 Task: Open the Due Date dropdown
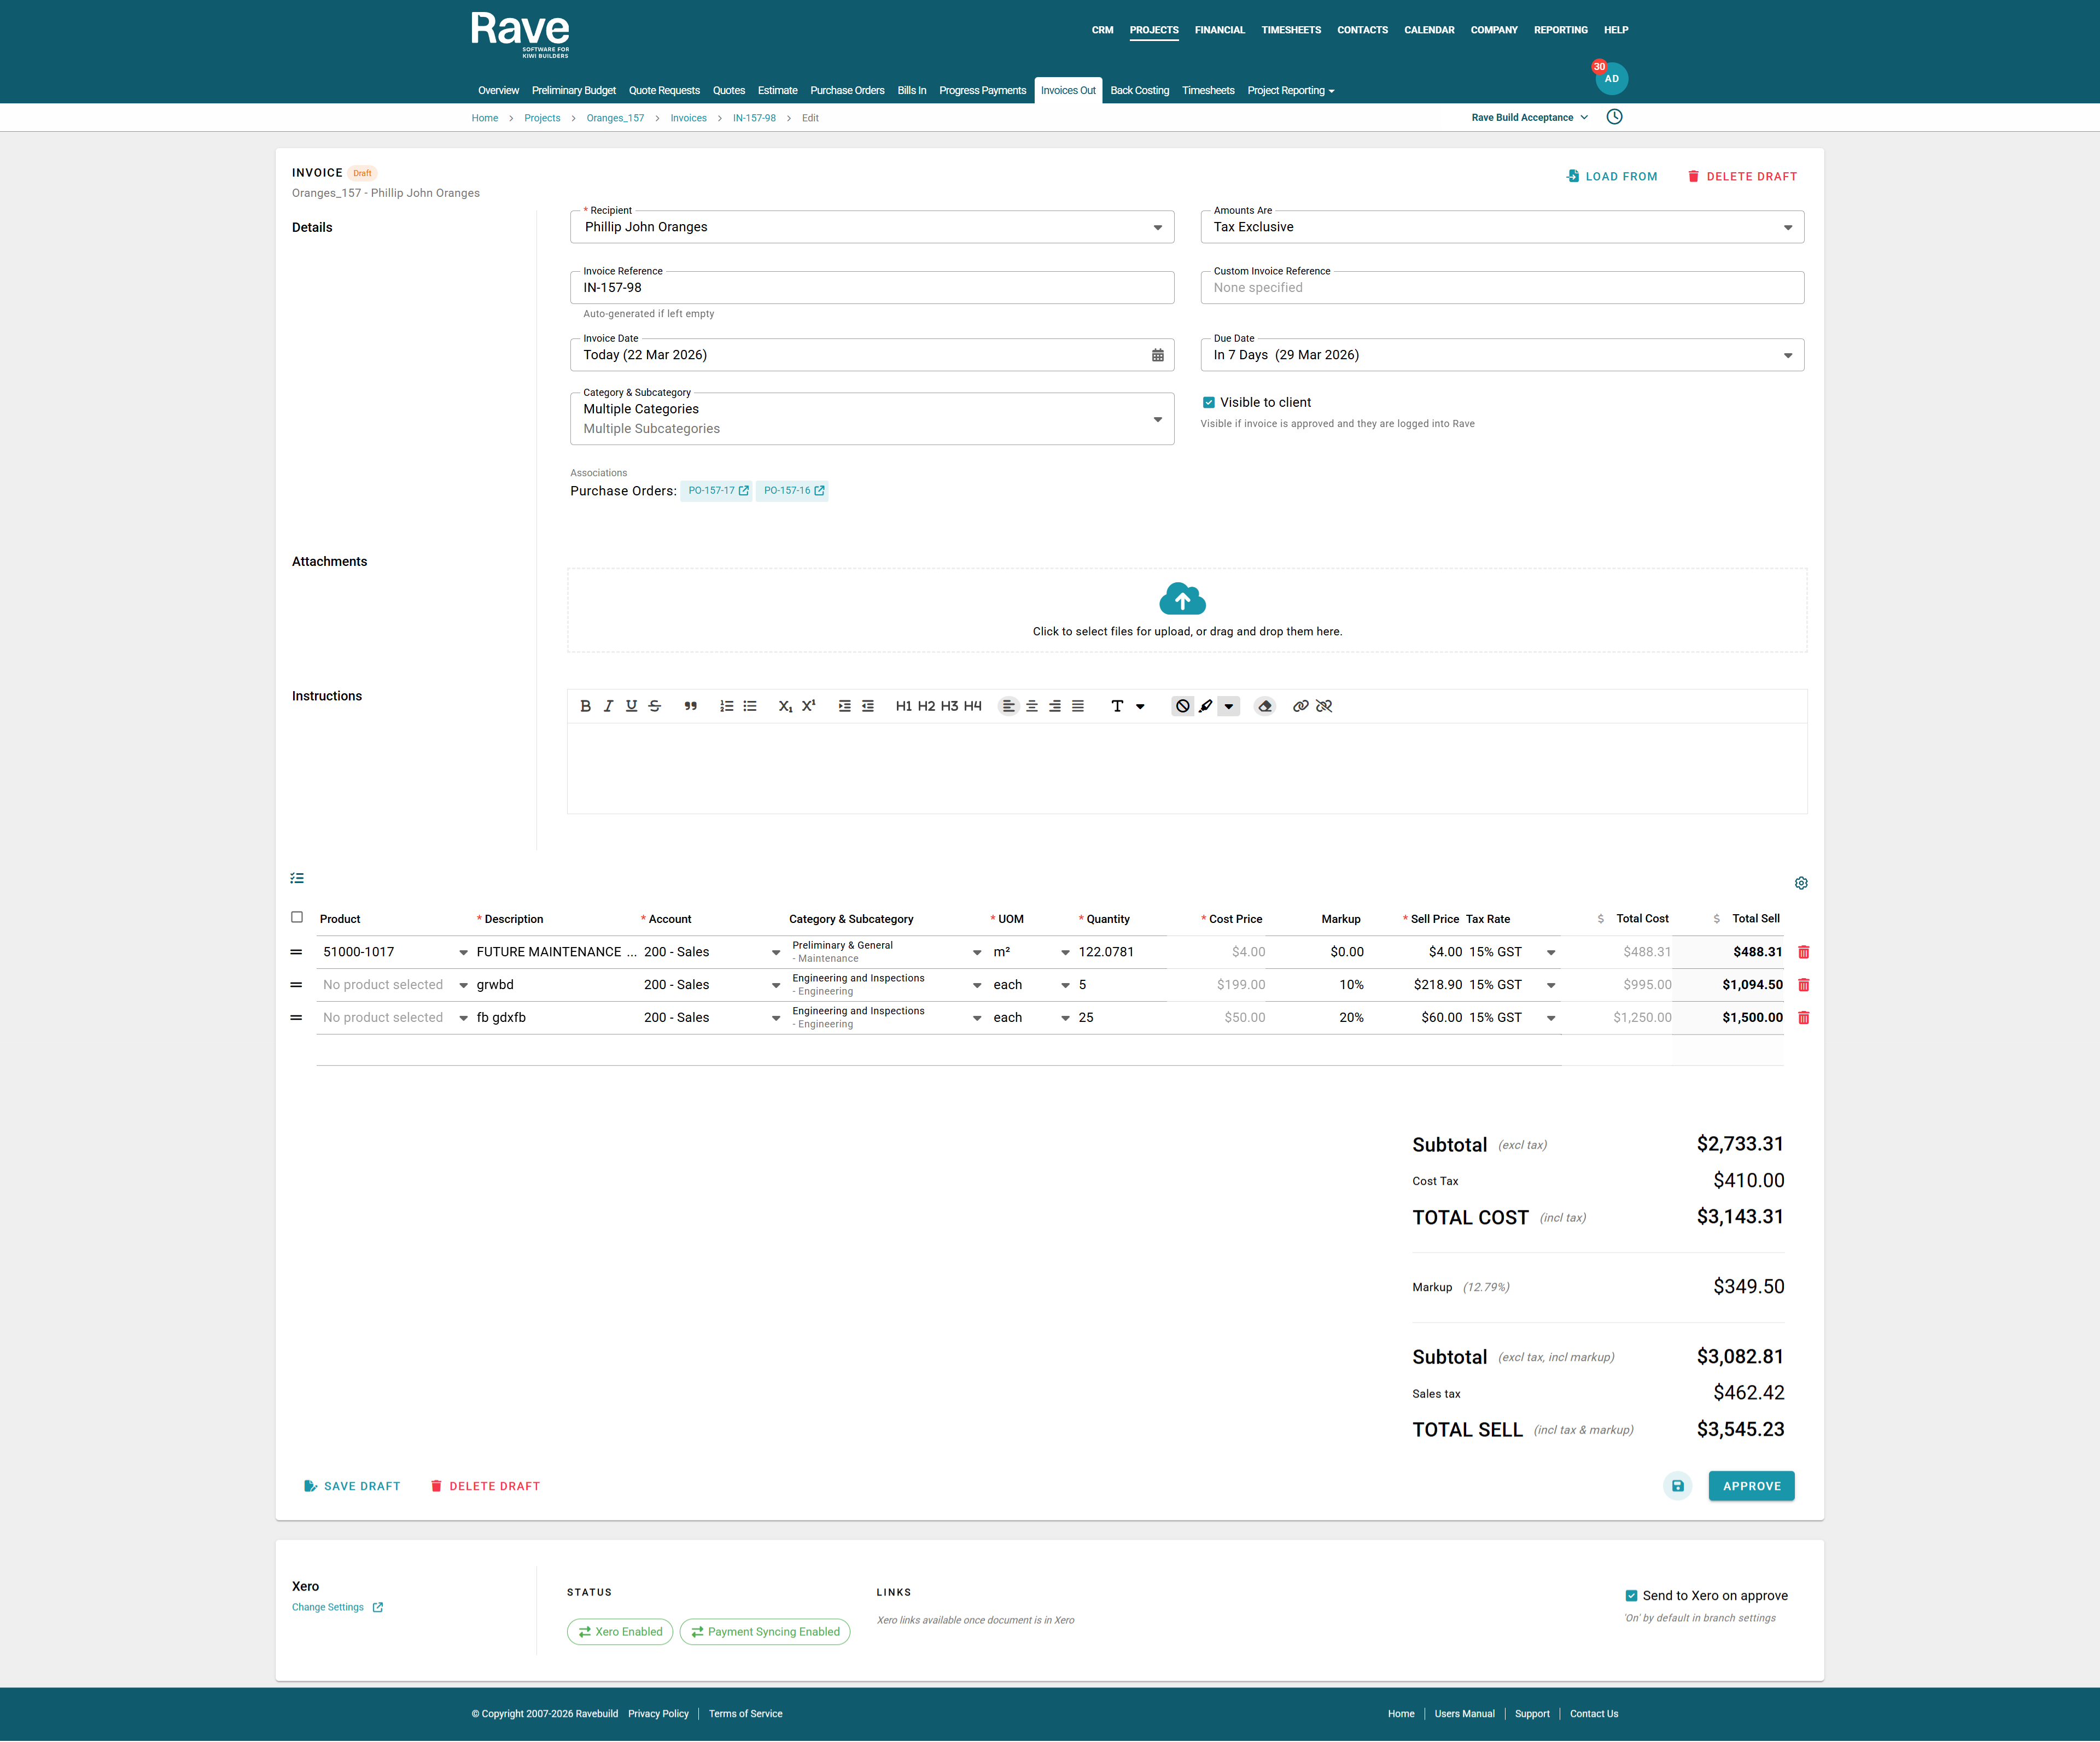[1787, 356]
